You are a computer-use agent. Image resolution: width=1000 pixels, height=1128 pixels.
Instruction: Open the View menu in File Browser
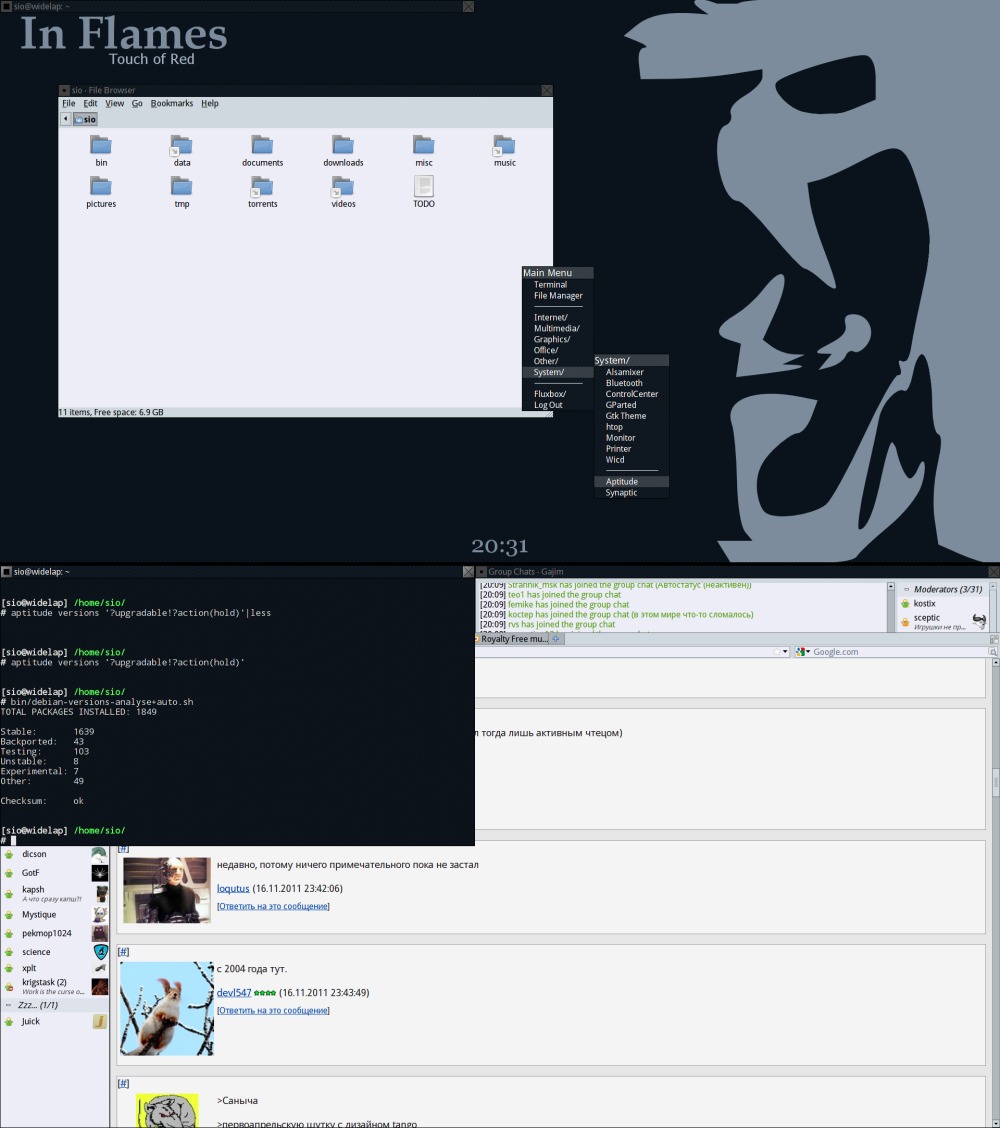114,104
